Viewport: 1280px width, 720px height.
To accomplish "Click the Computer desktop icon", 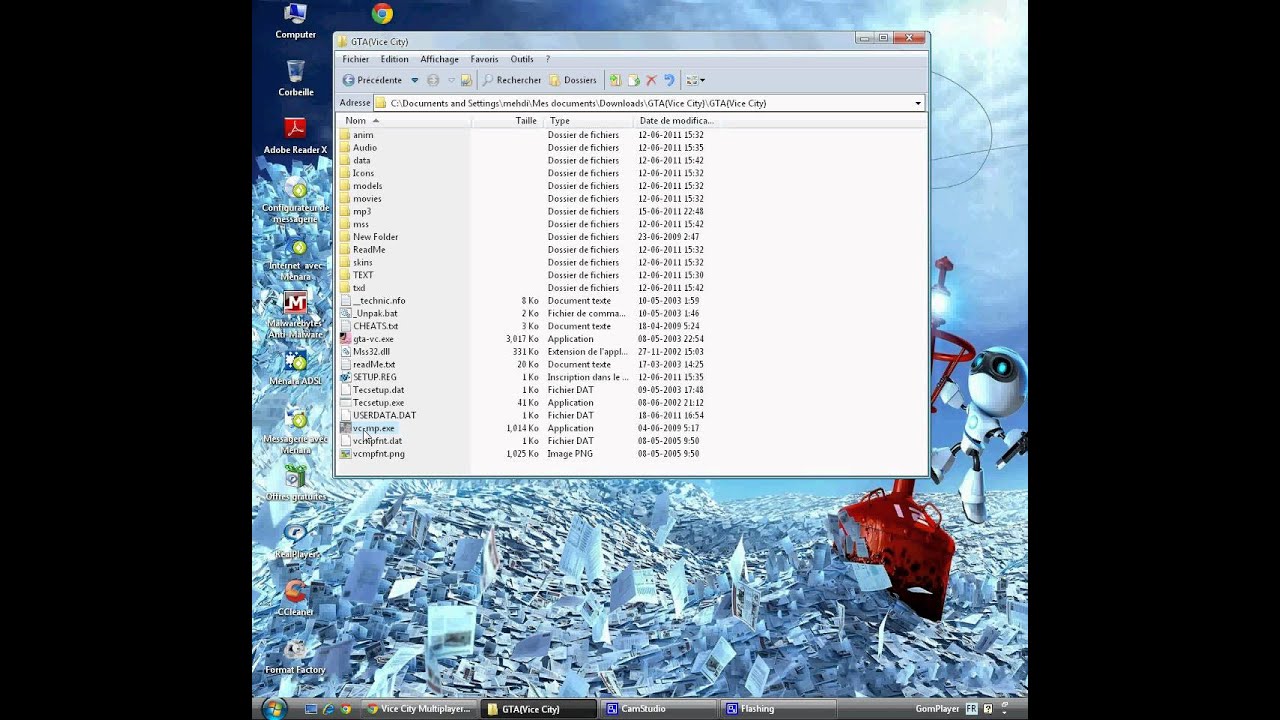I will tap(295, 21).
